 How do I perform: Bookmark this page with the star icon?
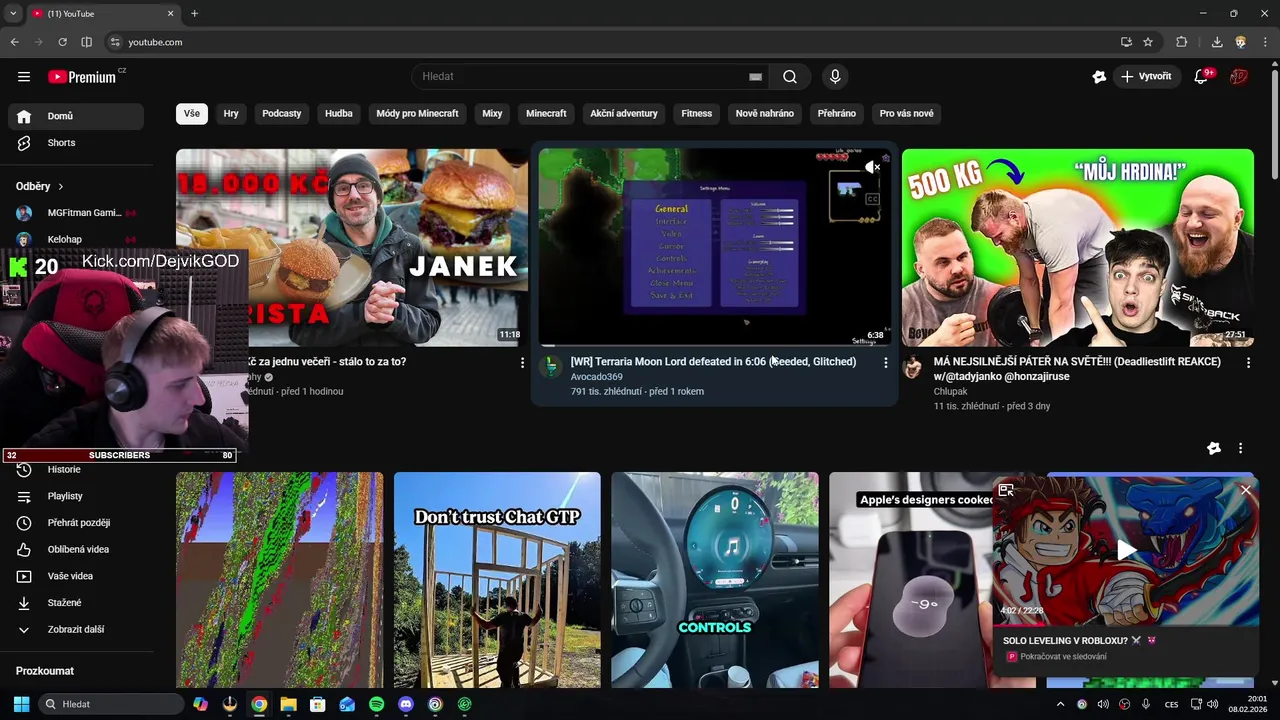coord(1148,42)
